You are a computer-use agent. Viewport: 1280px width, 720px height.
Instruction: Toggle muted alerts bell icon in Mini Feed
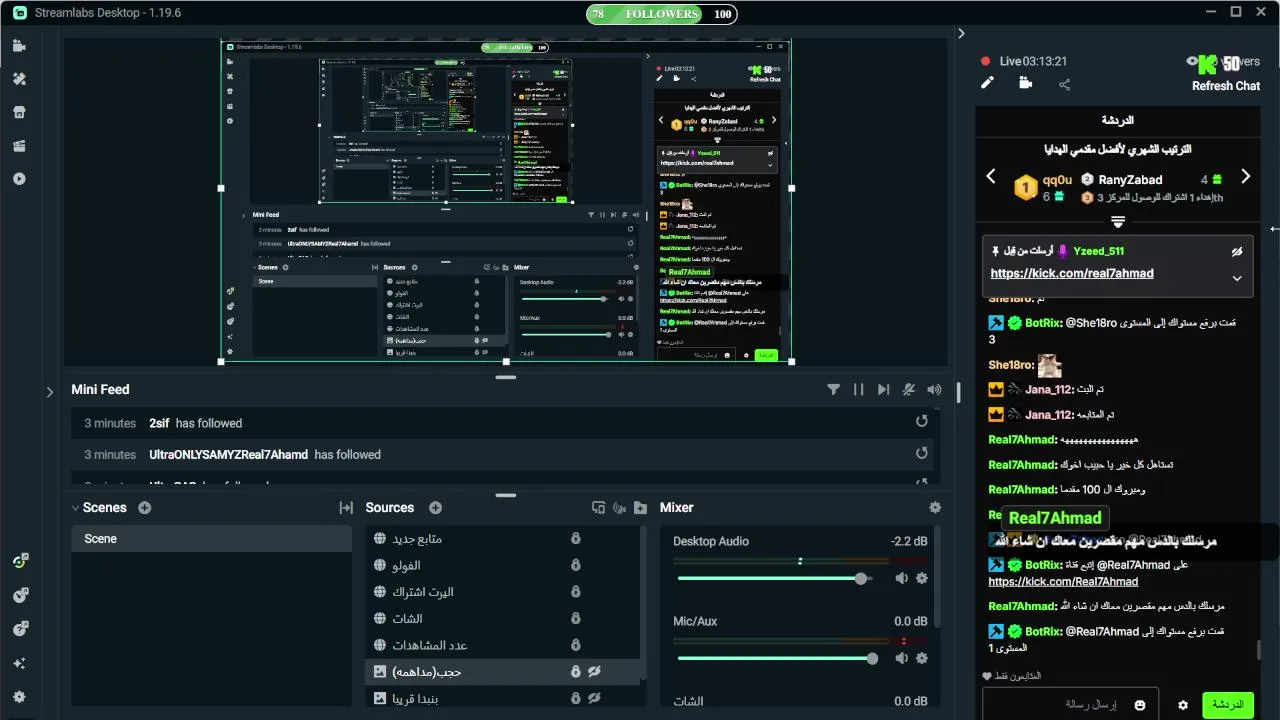click(x=909, y=390)
